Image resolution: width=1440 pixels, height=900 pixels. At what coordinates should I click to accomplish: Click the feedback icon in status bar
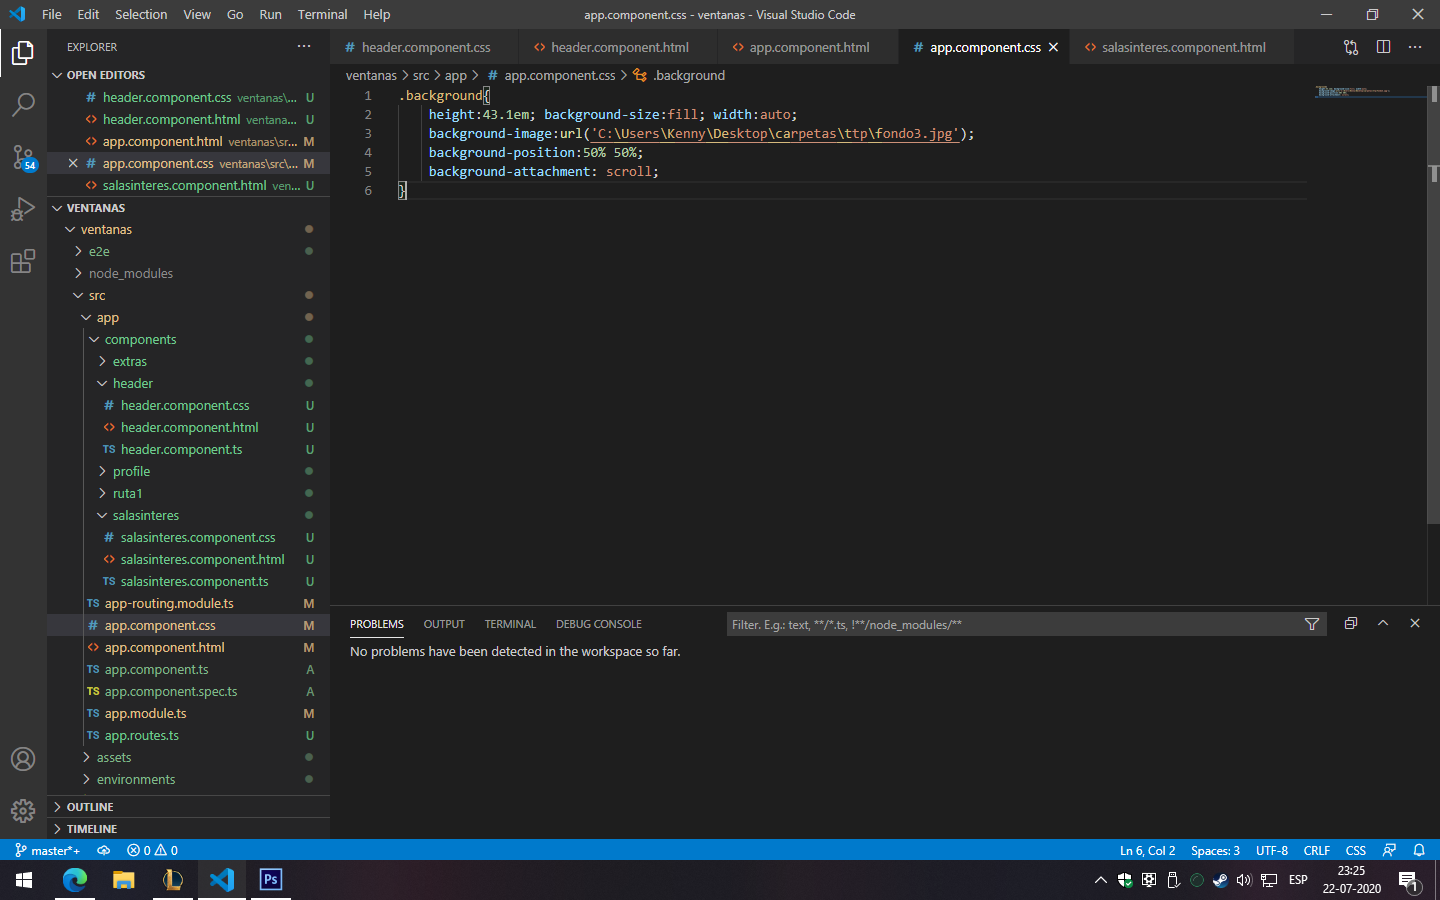[1389, 850]
